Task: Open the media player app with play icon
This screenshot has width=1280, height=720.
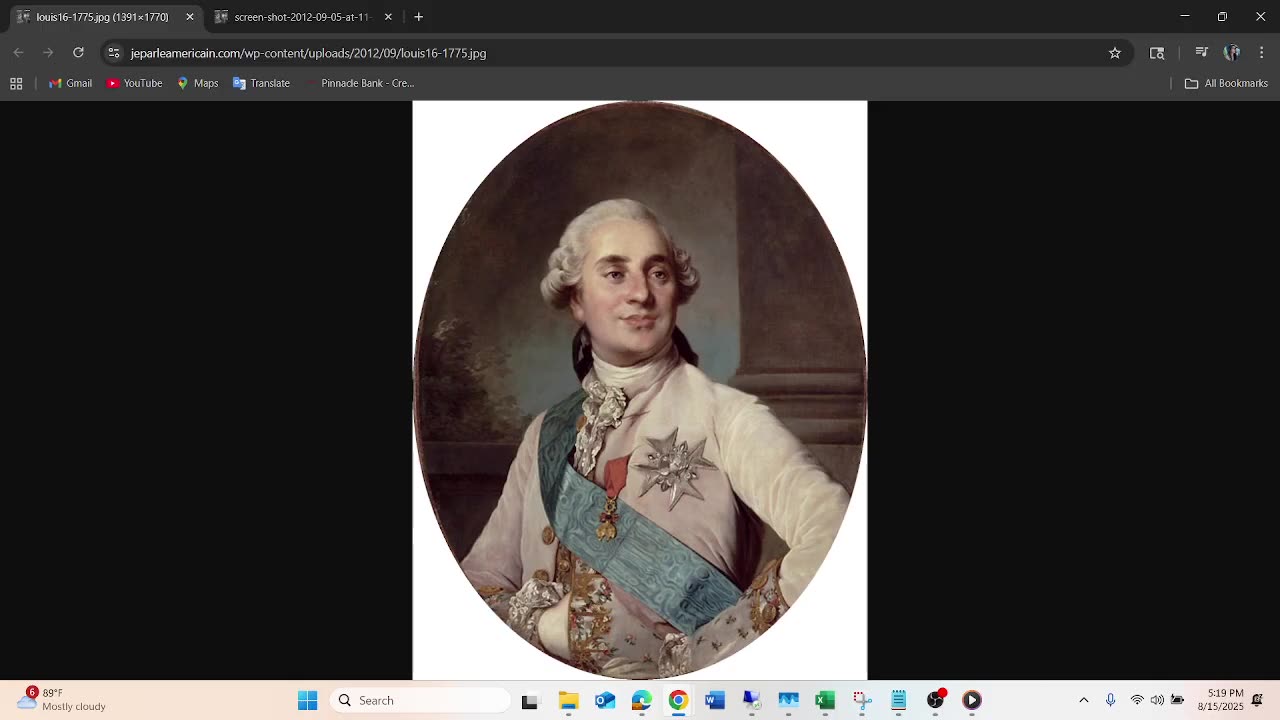Action: pos(972,700)
